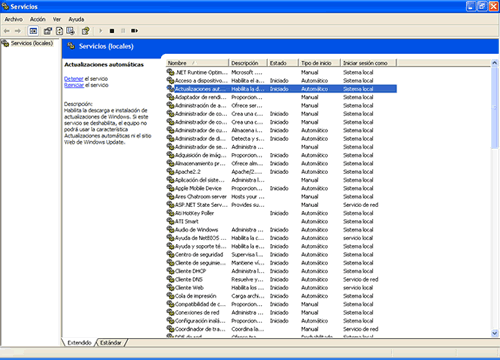Screen dimensions: 500x360
Task: Click the Export List toolbar icon
Action: coord(70,31)
